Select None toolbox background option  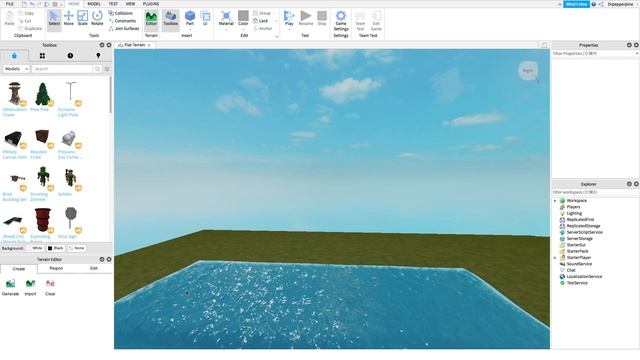pos(77,248)
